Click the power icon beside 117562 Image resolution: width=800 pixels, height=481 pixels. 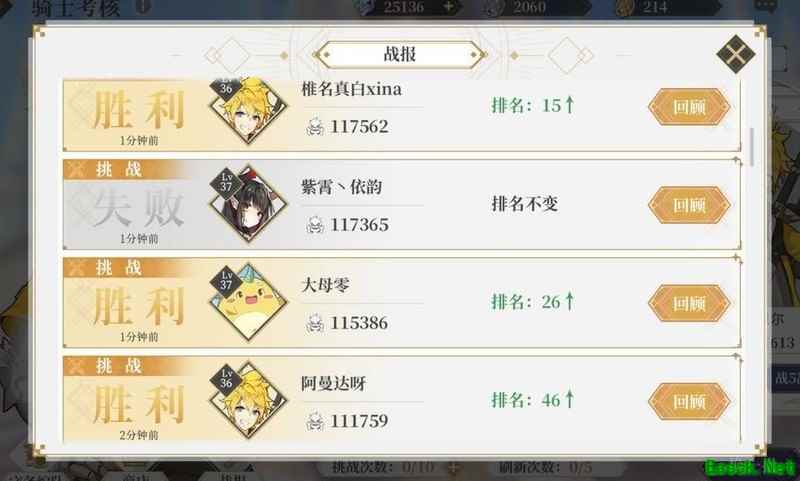[315, 126]
